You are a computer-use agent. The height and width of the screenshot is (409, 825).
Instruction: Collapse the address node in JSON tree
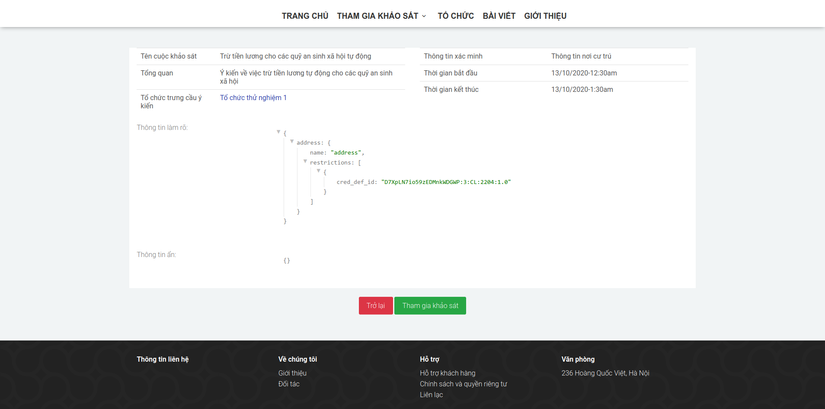(x=291, y=142)
